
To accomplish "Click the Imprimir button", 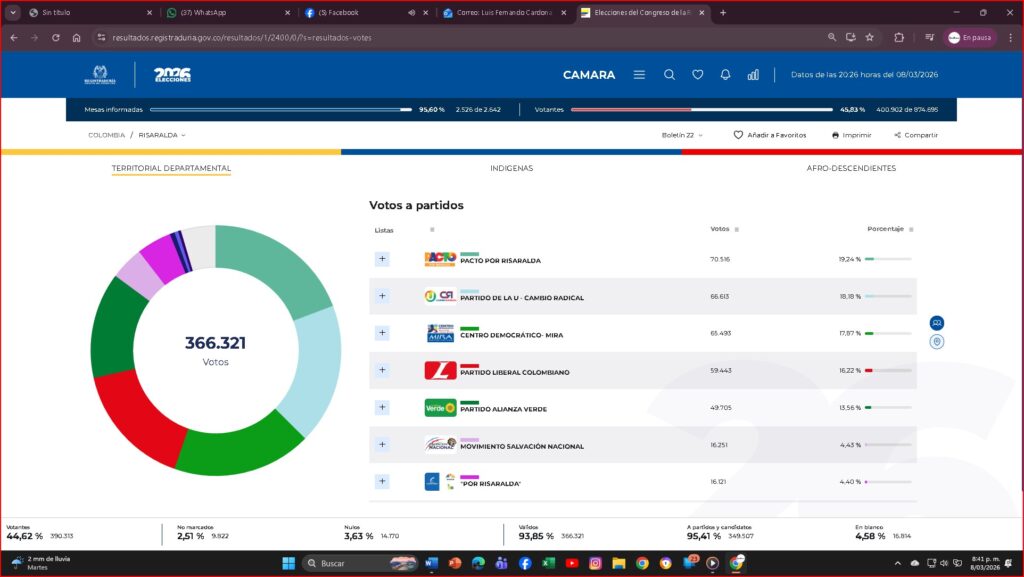I will coord(851,135).
